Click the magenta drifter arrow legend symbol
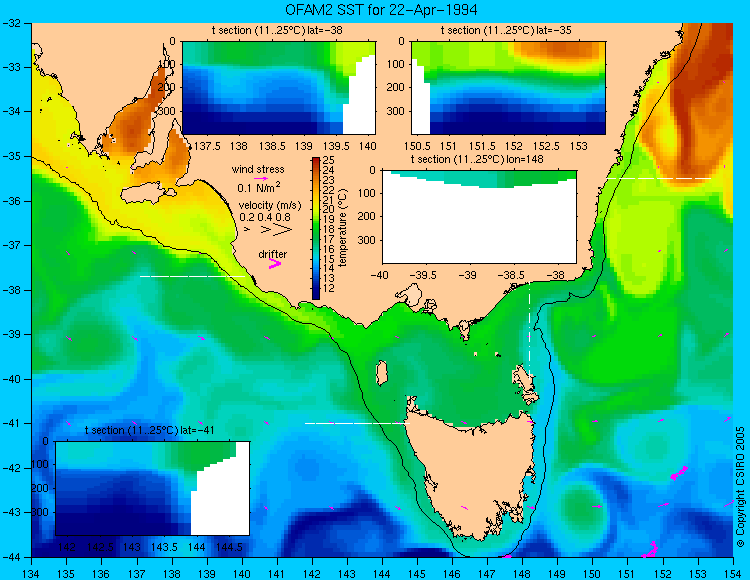Image resolution: width=750 pixels, height=580 pixels. point(275,263)
